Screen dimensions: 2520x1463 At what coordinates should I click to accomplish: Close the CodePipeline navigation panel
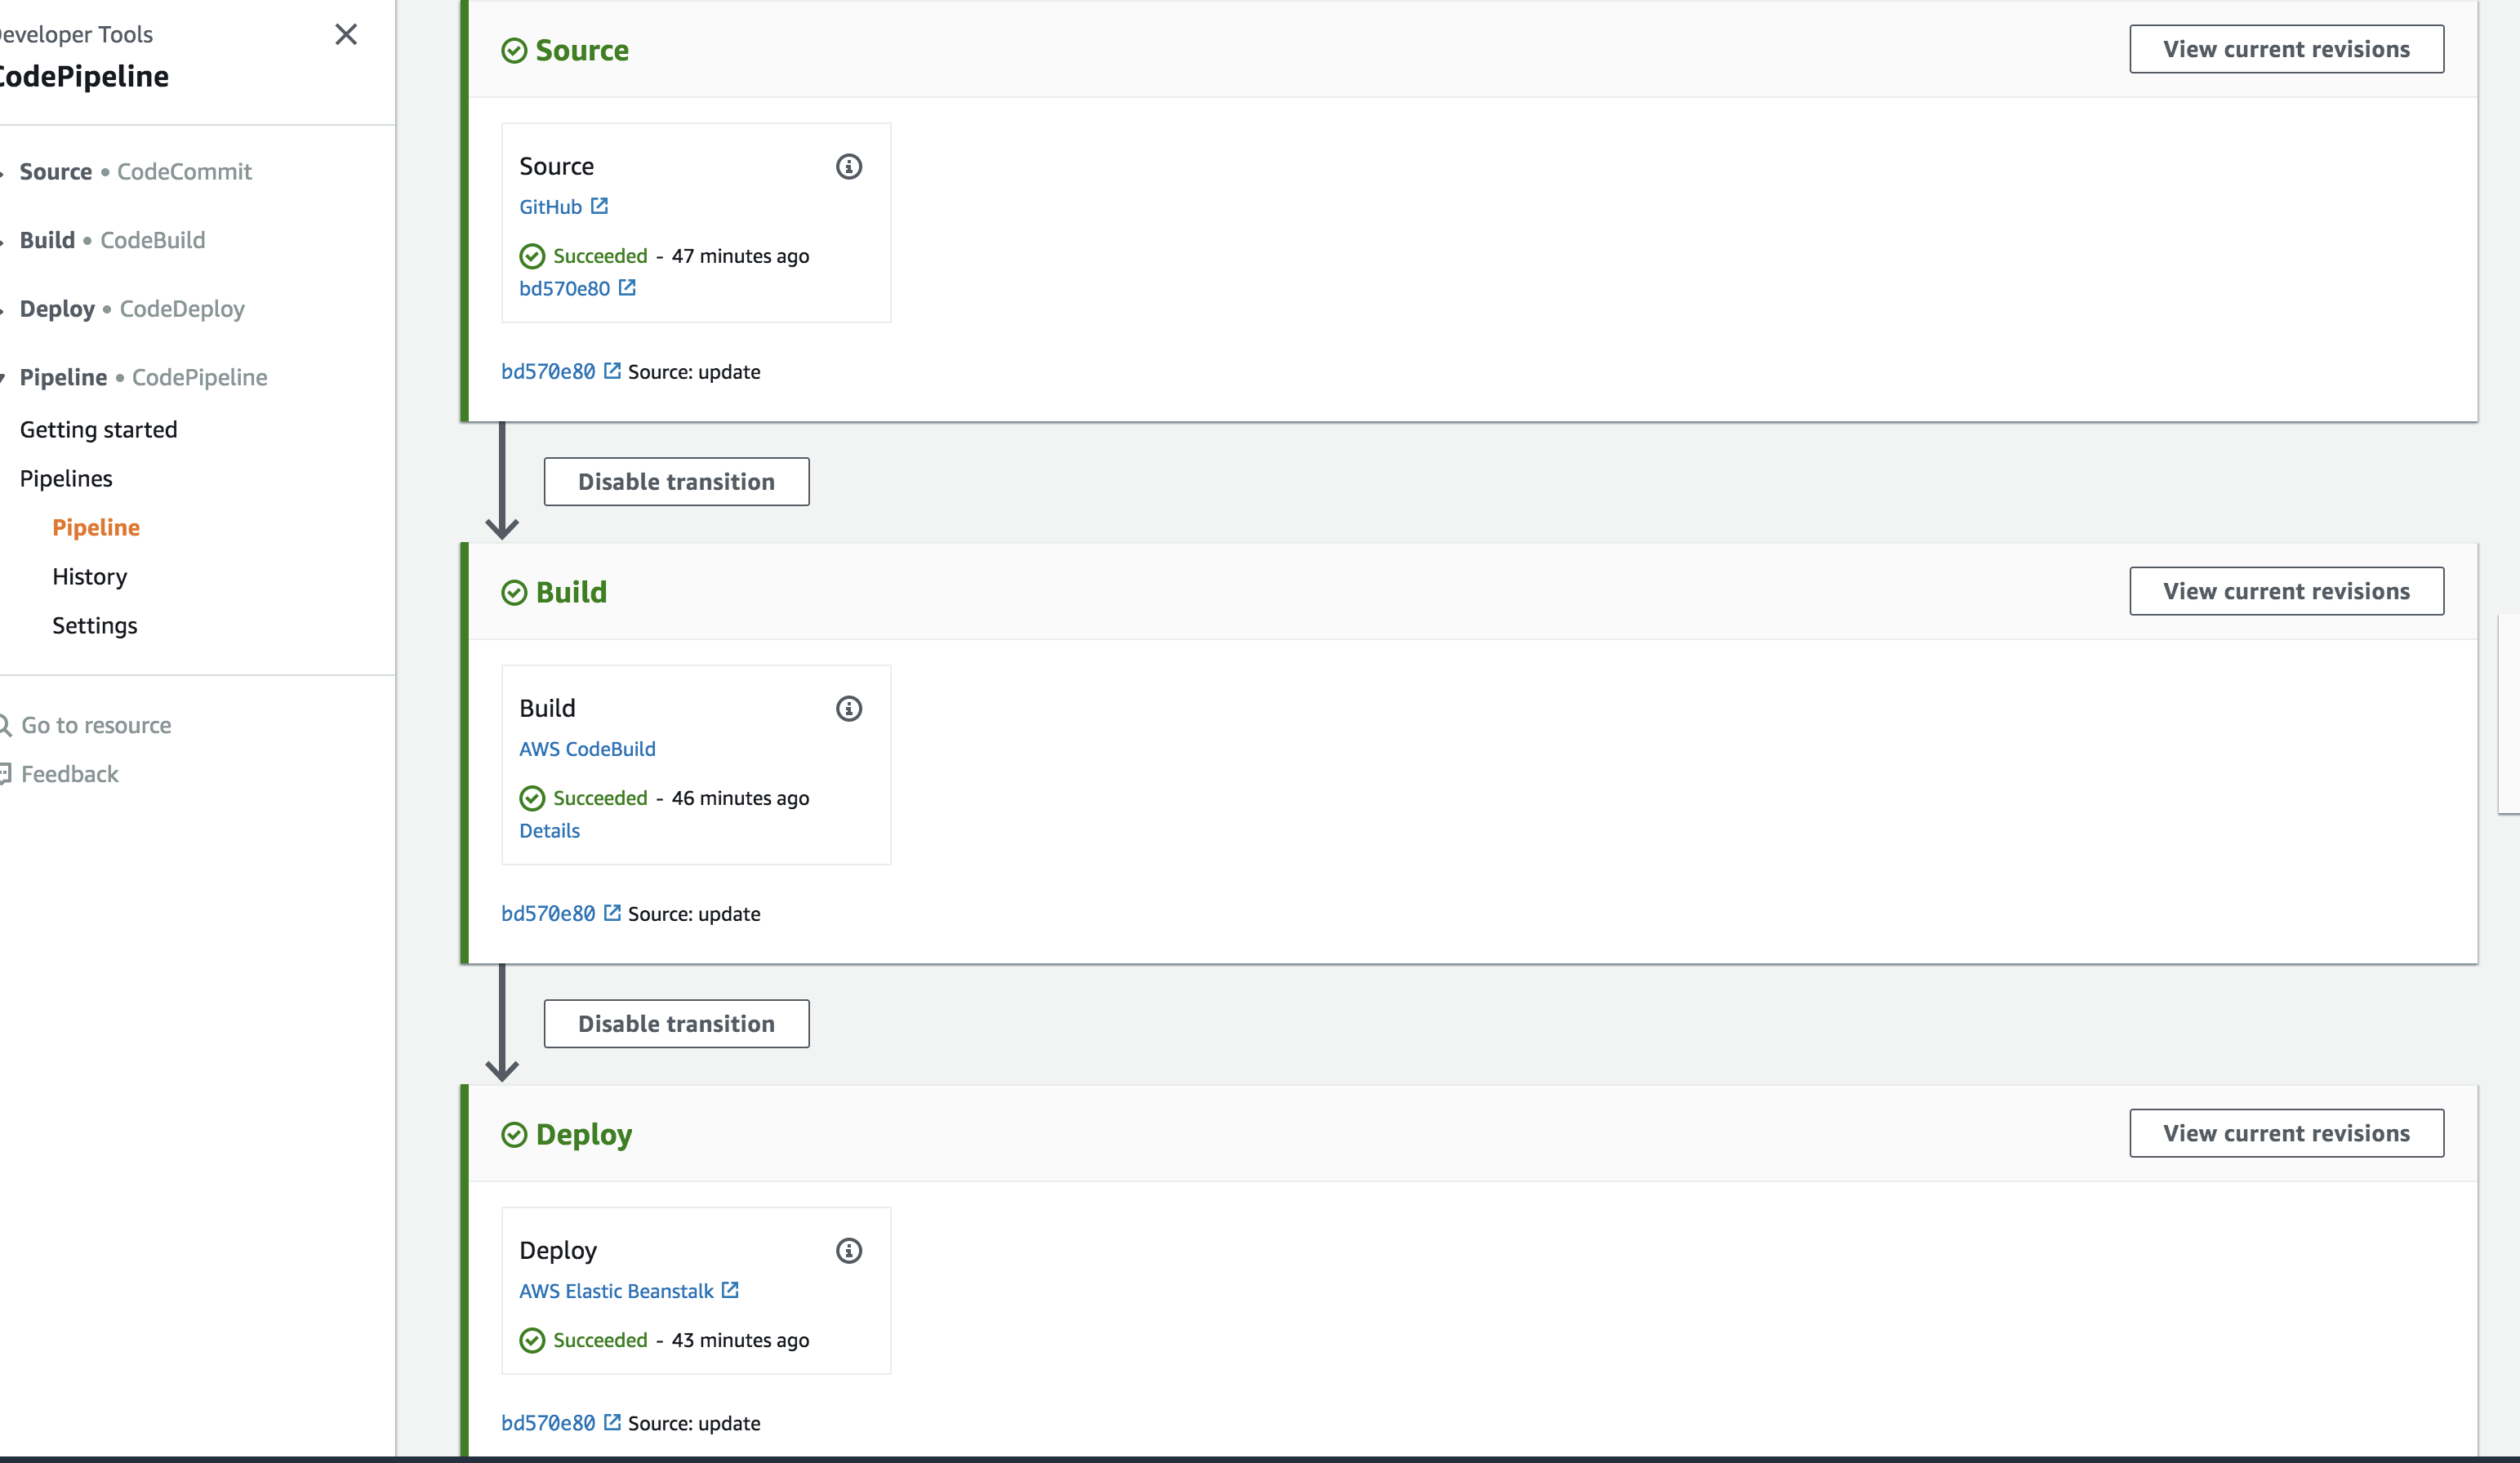coord(346,34)
